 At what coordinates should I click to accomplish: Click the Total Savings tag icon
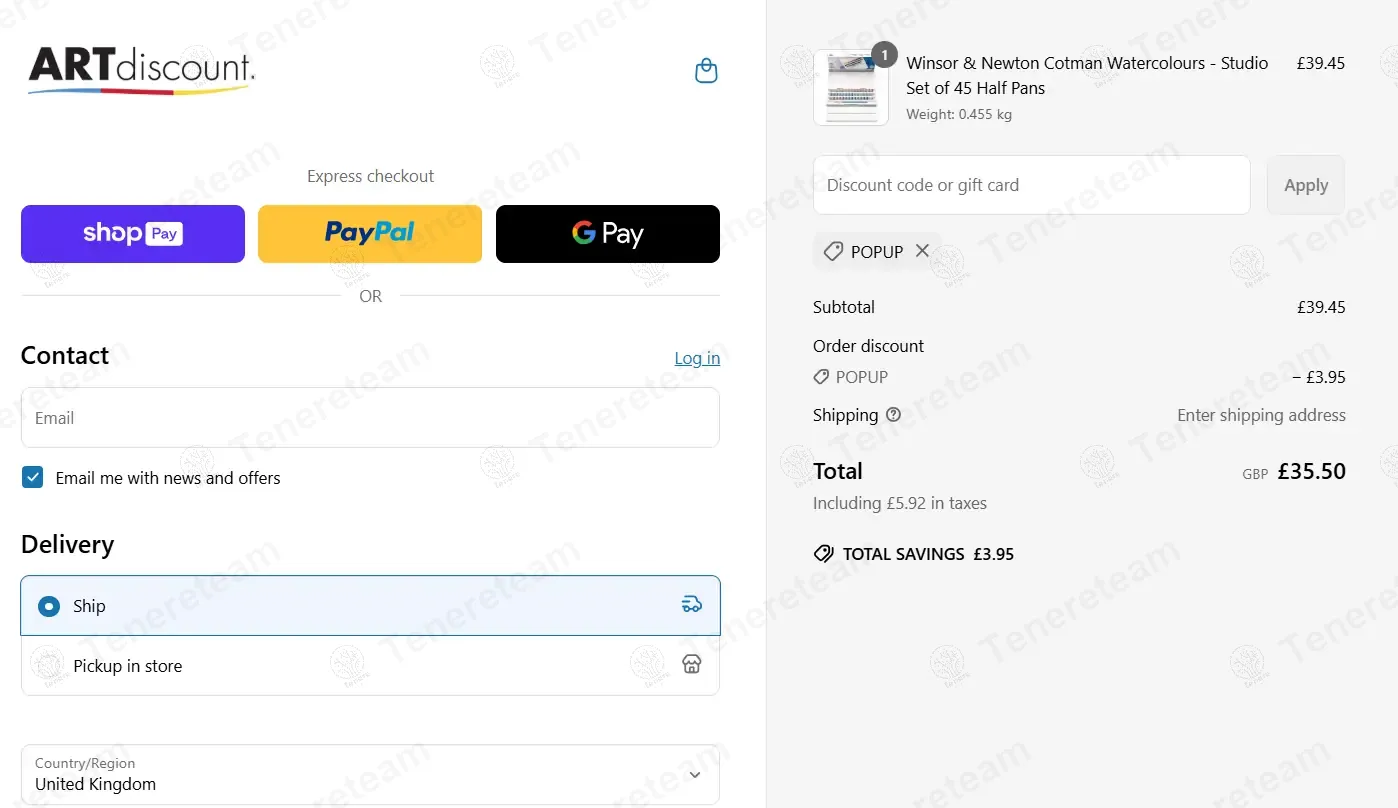(824, 554)
